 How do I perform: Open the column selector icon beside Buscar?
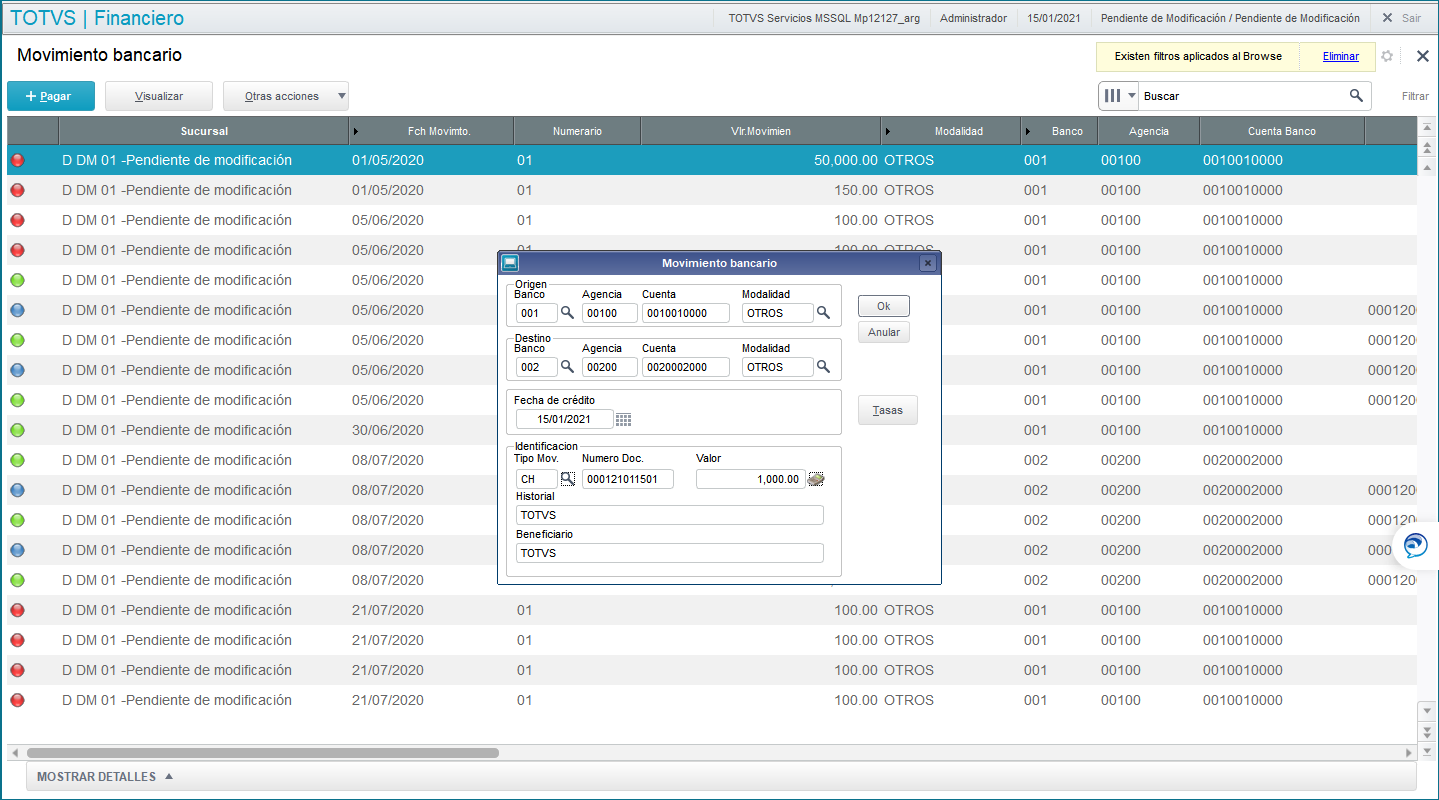pos(1112,96)
